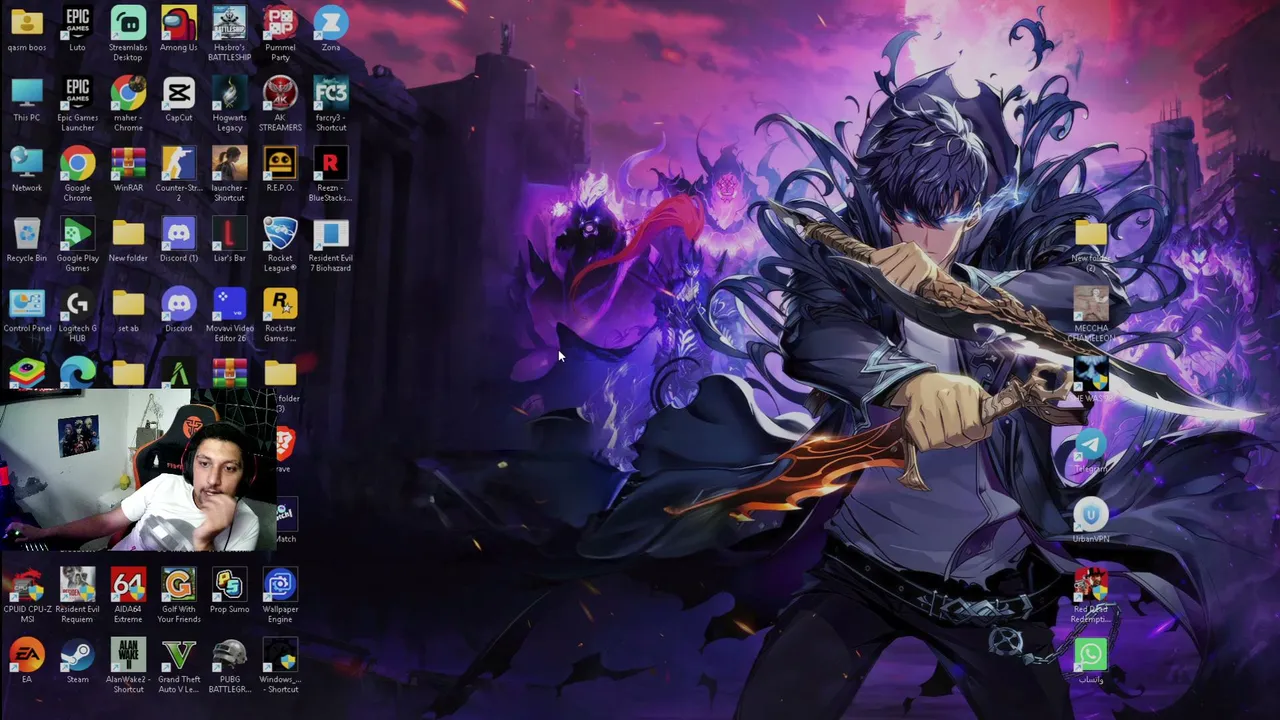The image size is (1280, 720).
Task: Launch the Discord (1) shortcut
Action: click(x=179, y=240)
